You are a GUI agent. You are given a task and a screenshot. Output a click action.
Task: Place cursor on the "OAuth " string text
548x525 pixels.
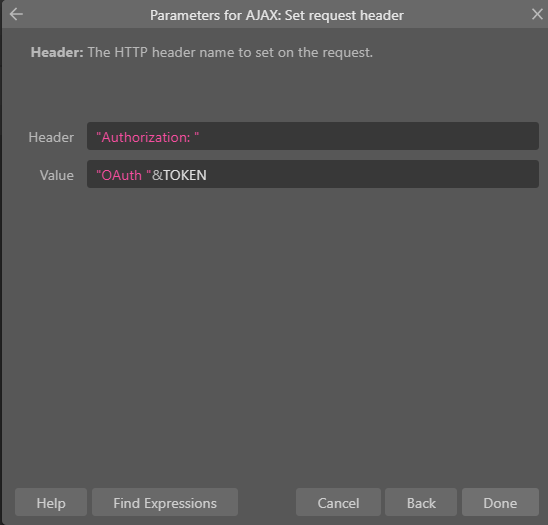pos(124,175)
